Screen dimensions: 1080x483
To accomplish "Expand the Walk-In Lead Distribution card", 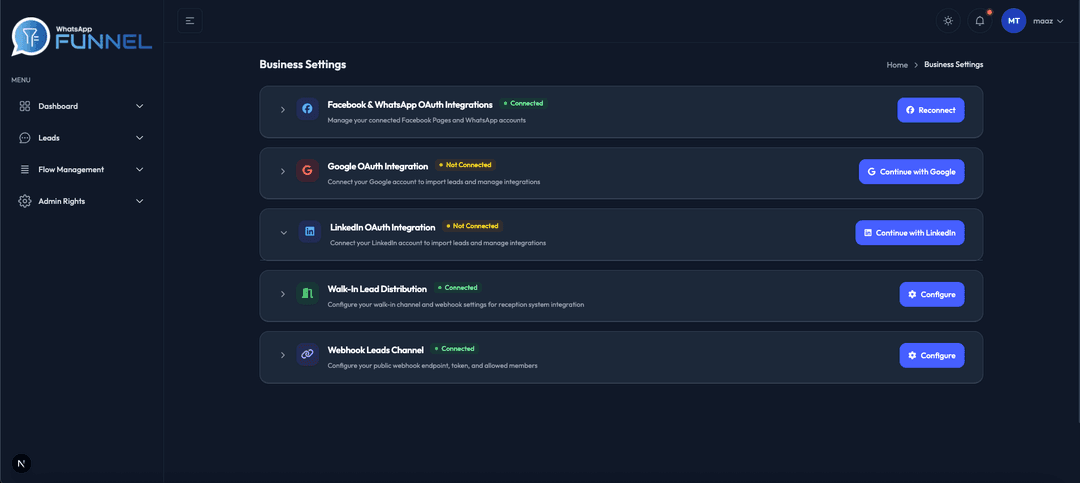I will tap(282, 294).
